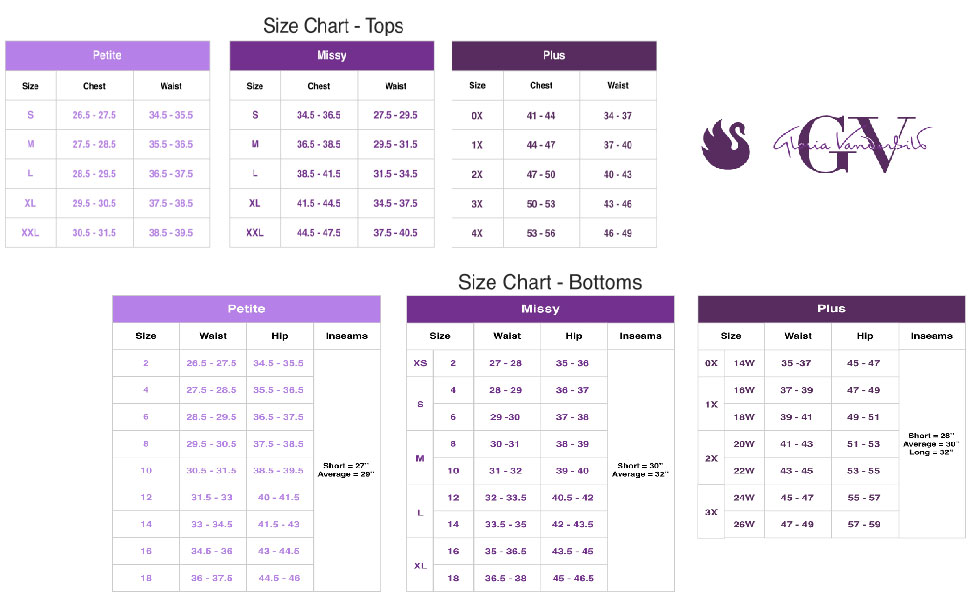The width and height of the screenshot is (970, 600).
Task: Click the Inseams column header in Plus bottoms
Action: tap(931, 336)
